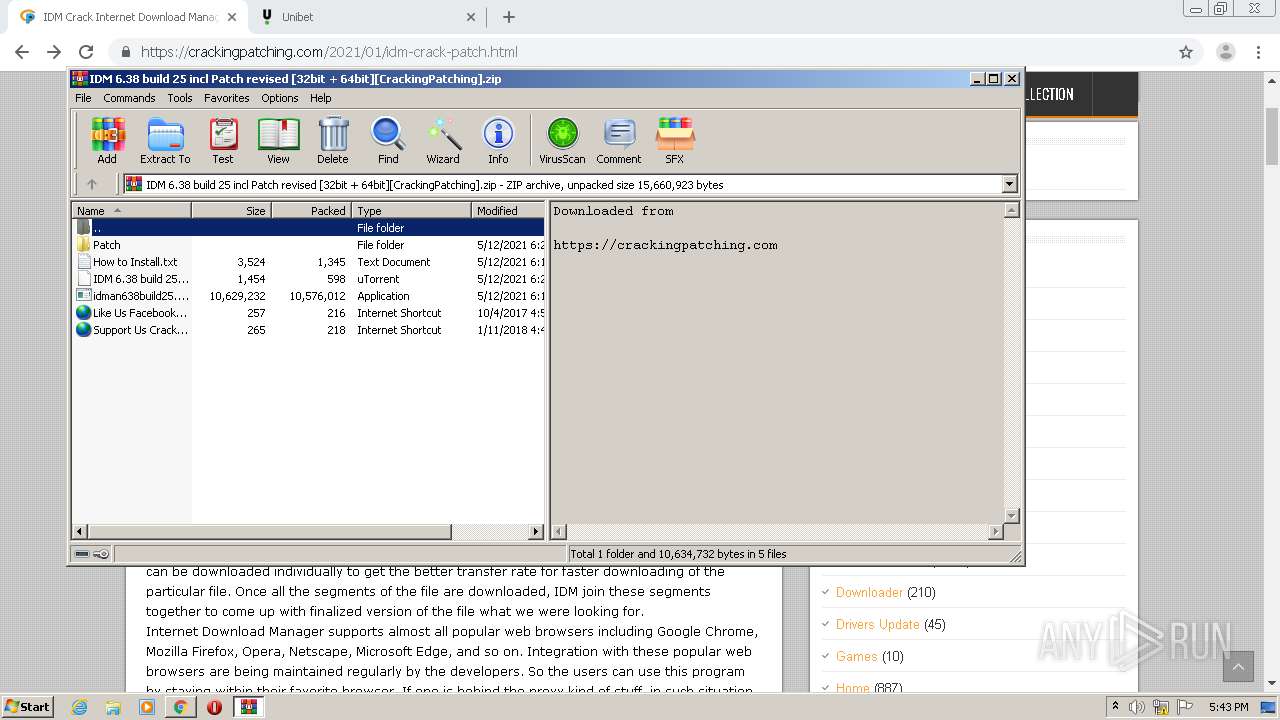The width and height of the screenshot is (1280, 720).
Task: Go back in Chrome browser
Action: 22,52
